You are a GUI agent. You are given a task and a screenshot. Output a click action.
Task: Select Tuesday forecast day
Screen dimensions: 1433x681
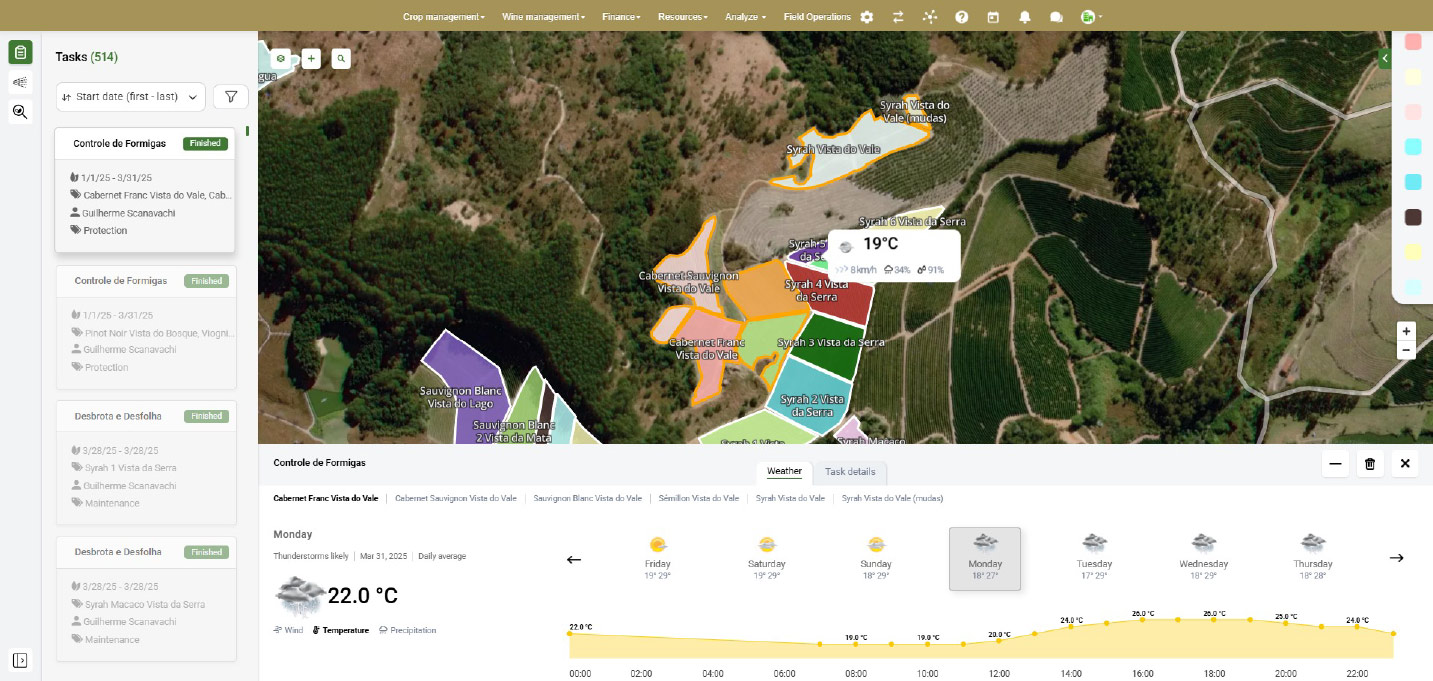tap(1094, 558)
